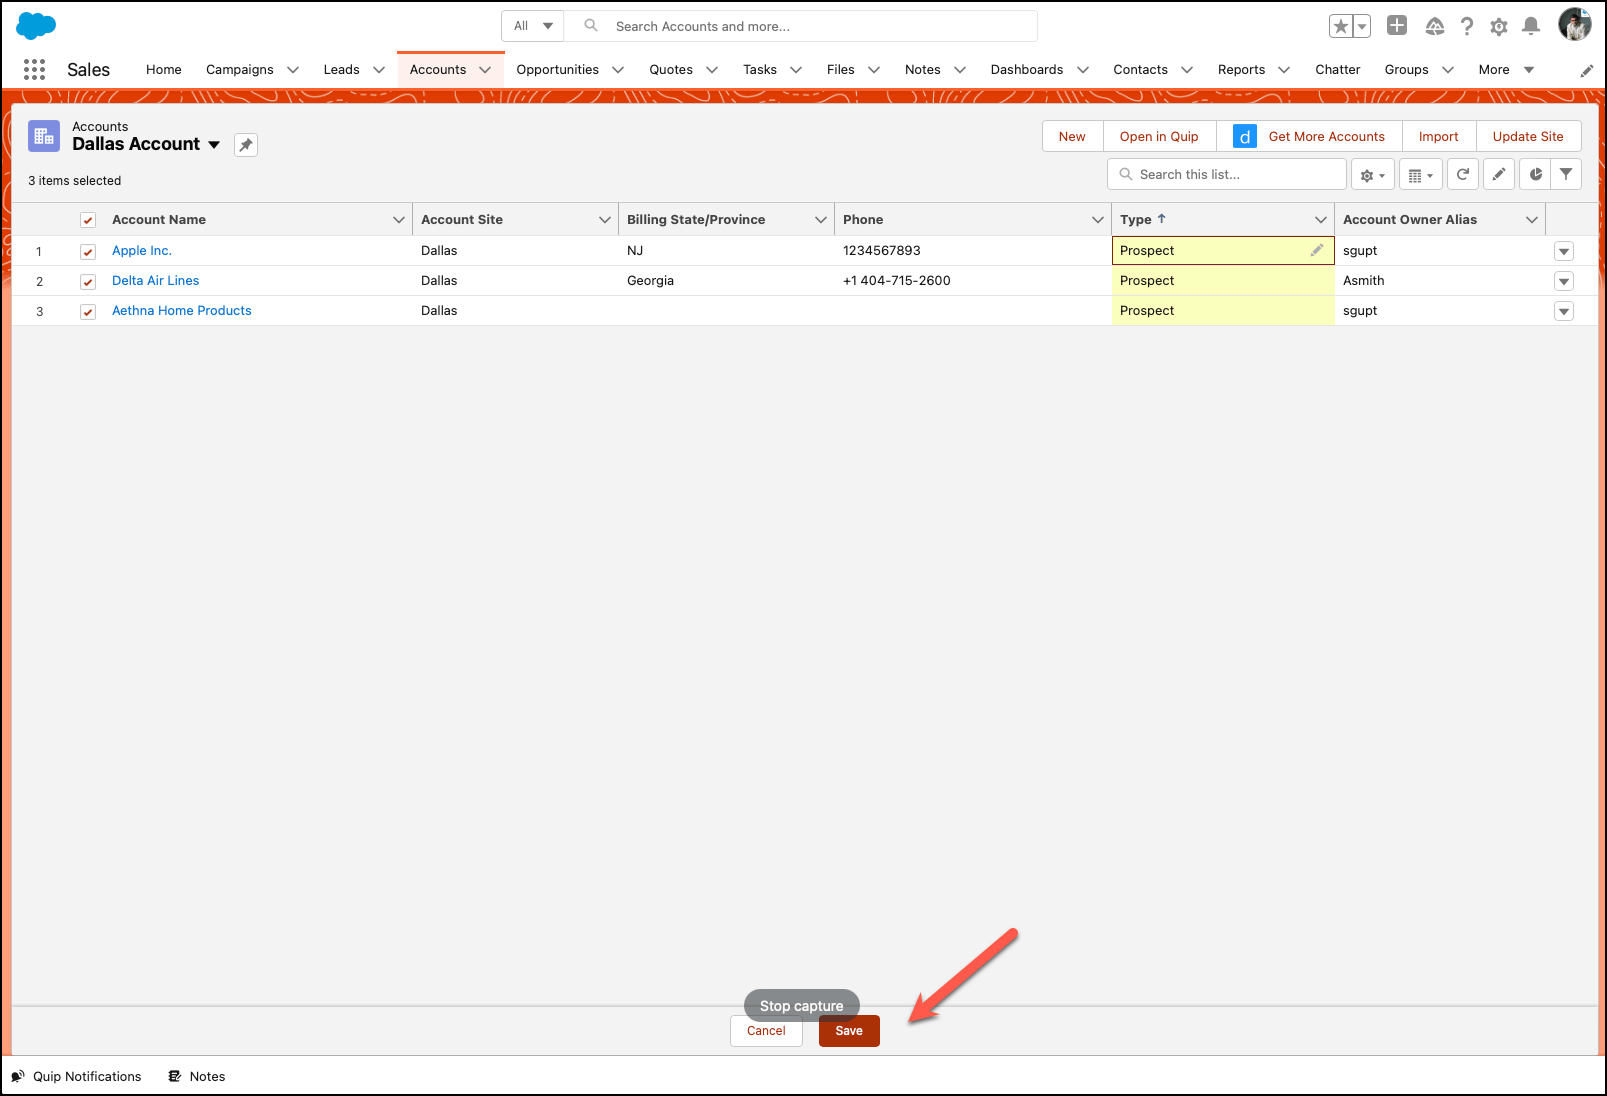Open the More navigation menu
1607x1096 pixels.
pos(1506,70)
